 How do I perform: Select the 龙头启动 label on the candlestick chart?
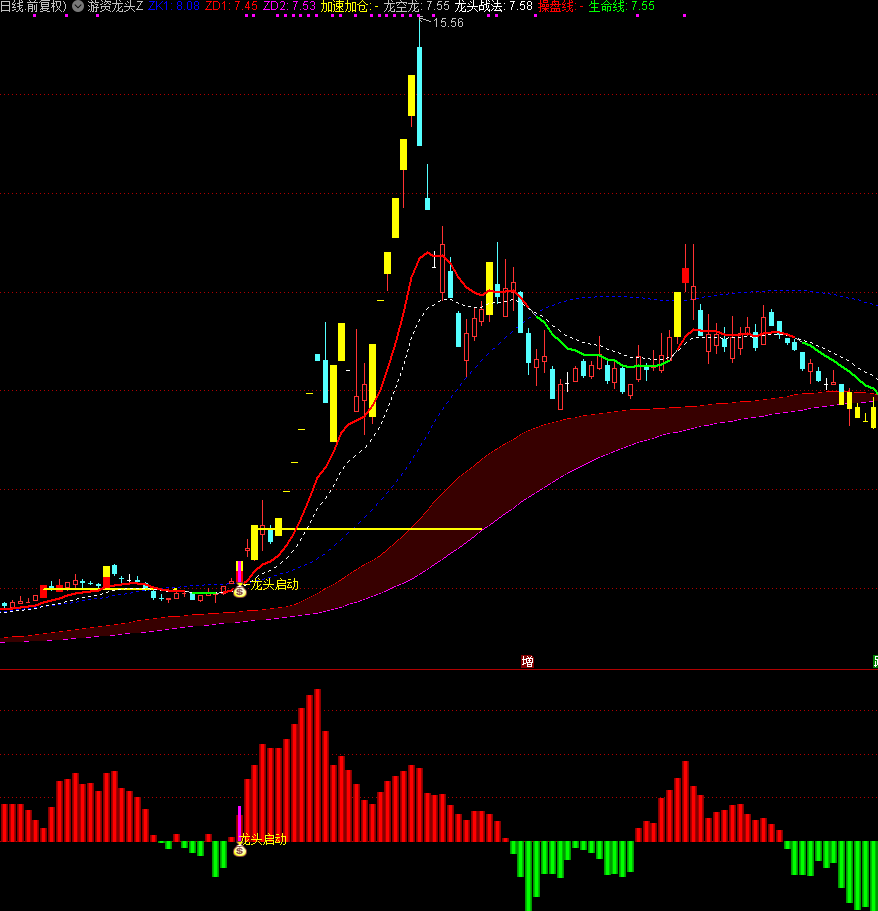(x=275, y=584)
